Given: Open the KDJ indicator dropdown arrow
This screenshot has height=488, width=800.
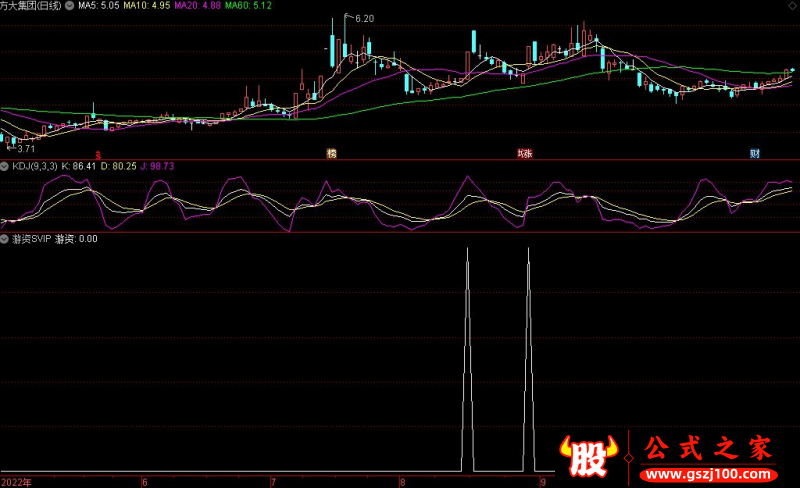Looking at the screenshot, I should pos(5,165).
